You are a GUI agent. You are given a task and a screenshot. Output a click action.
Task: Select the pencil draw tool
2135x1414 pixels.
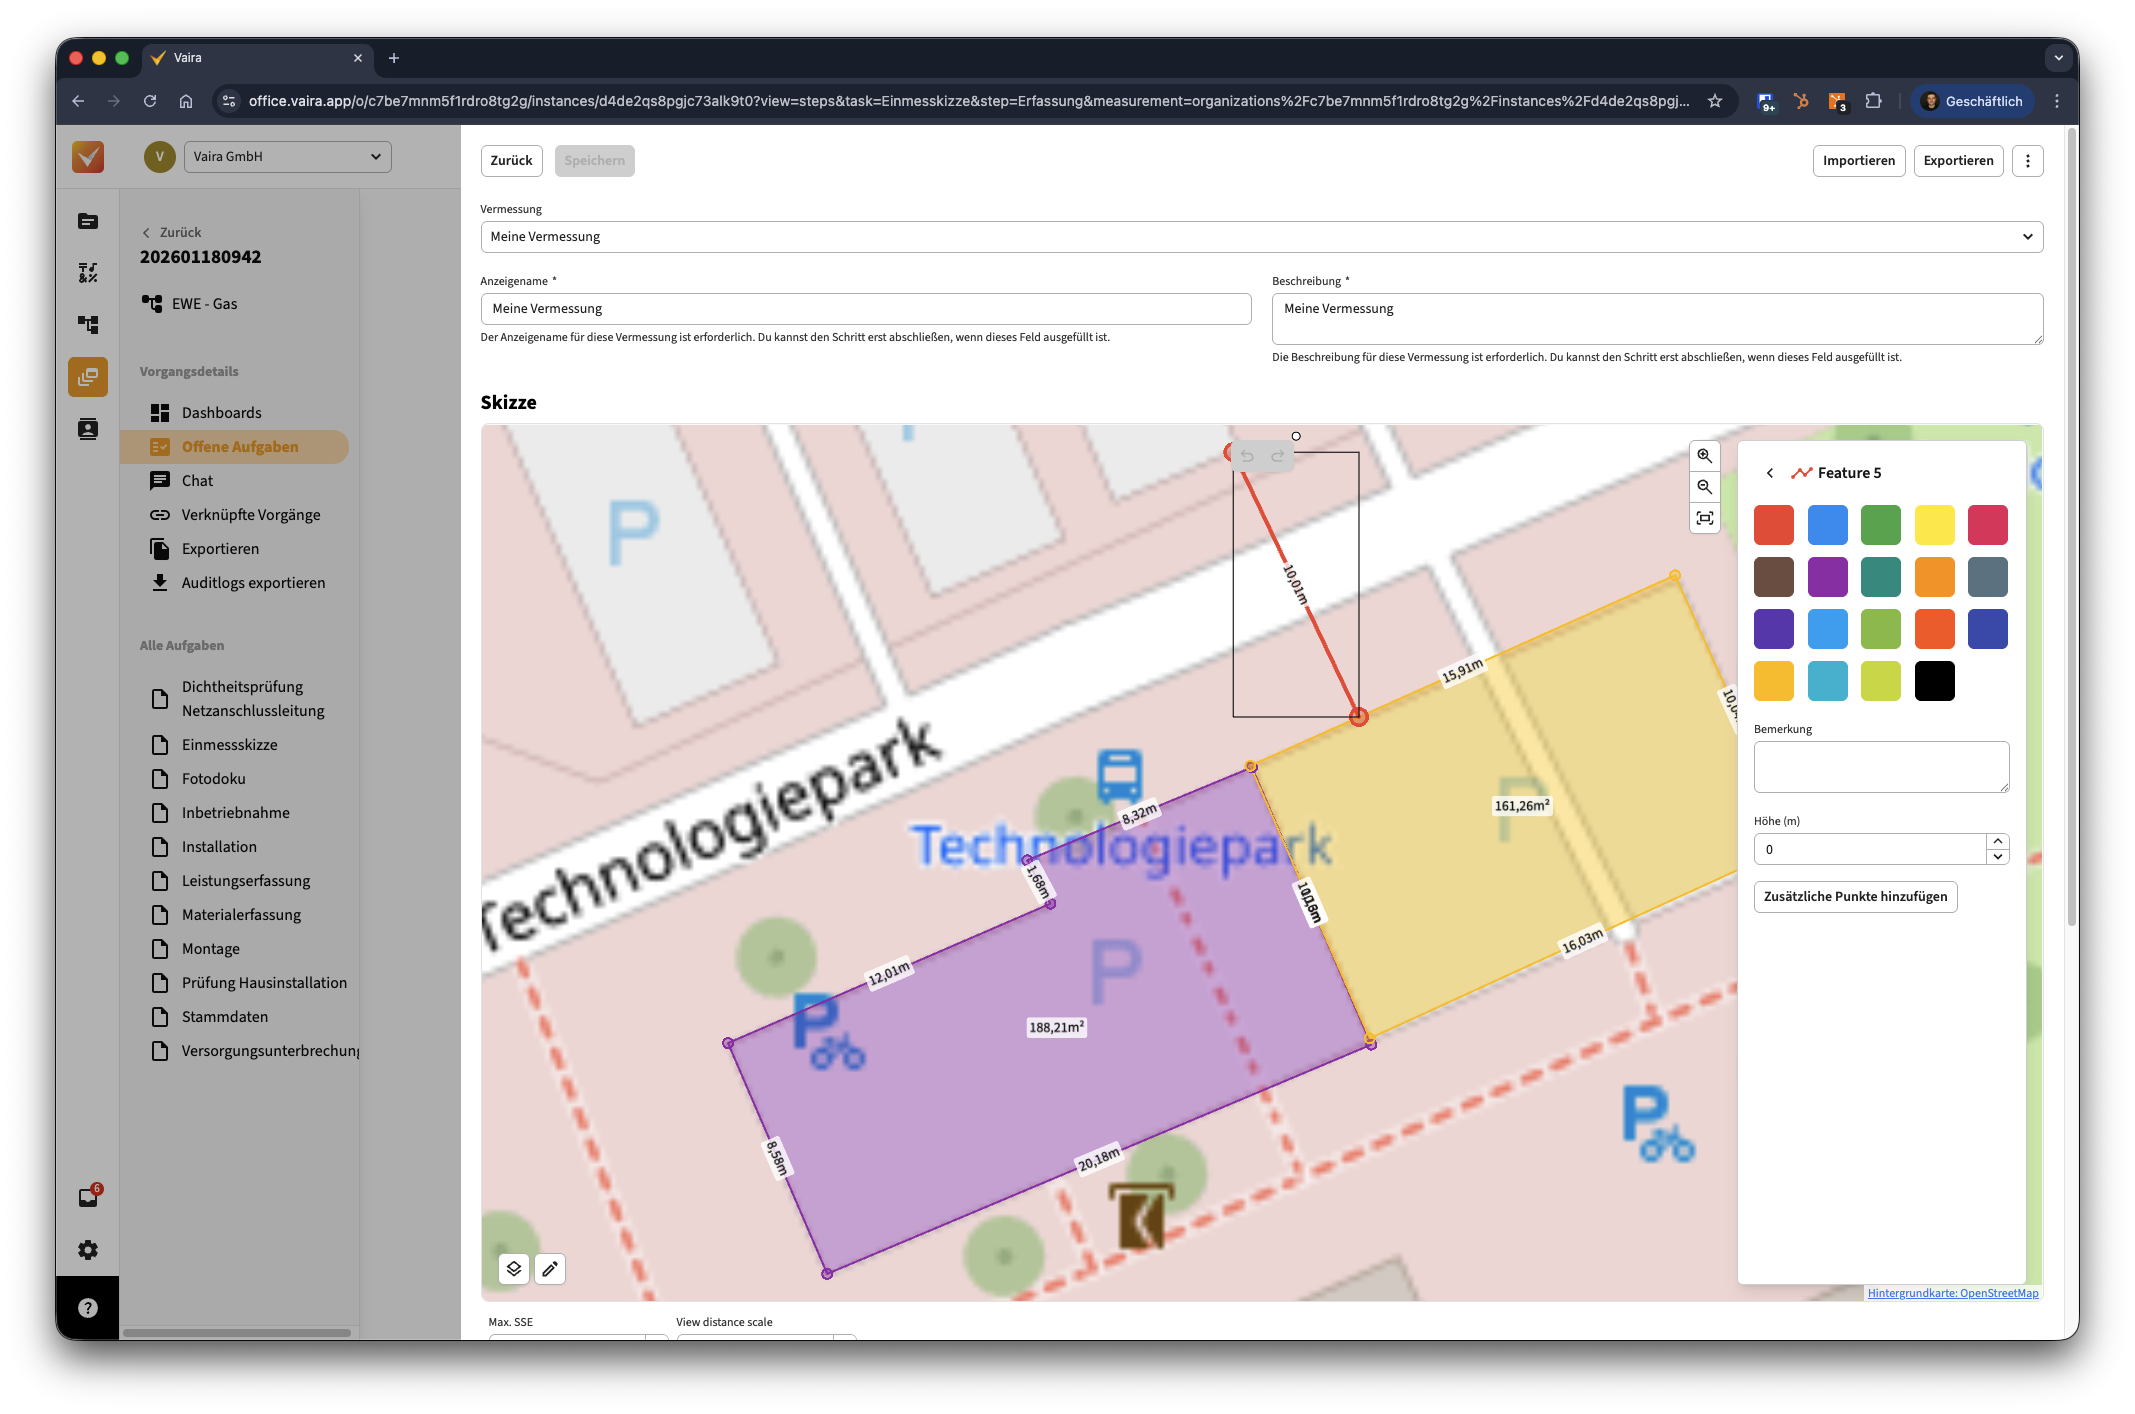(550, 1268)
